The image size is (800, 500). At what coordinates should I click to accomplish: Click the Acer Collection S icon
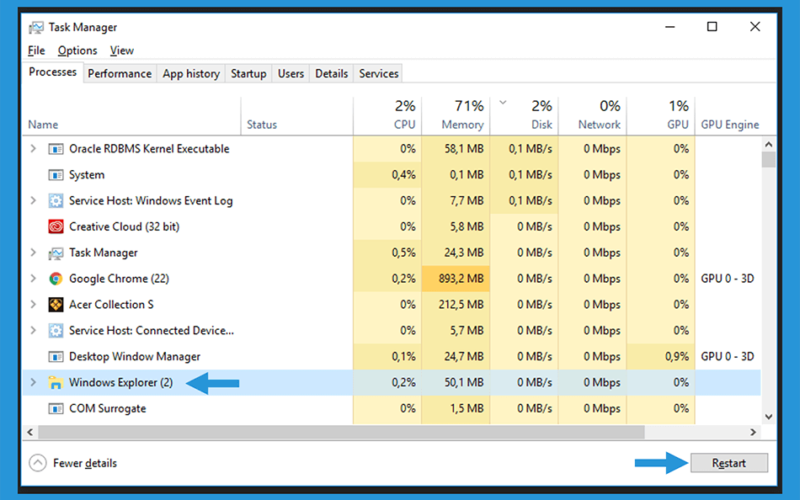56,305
